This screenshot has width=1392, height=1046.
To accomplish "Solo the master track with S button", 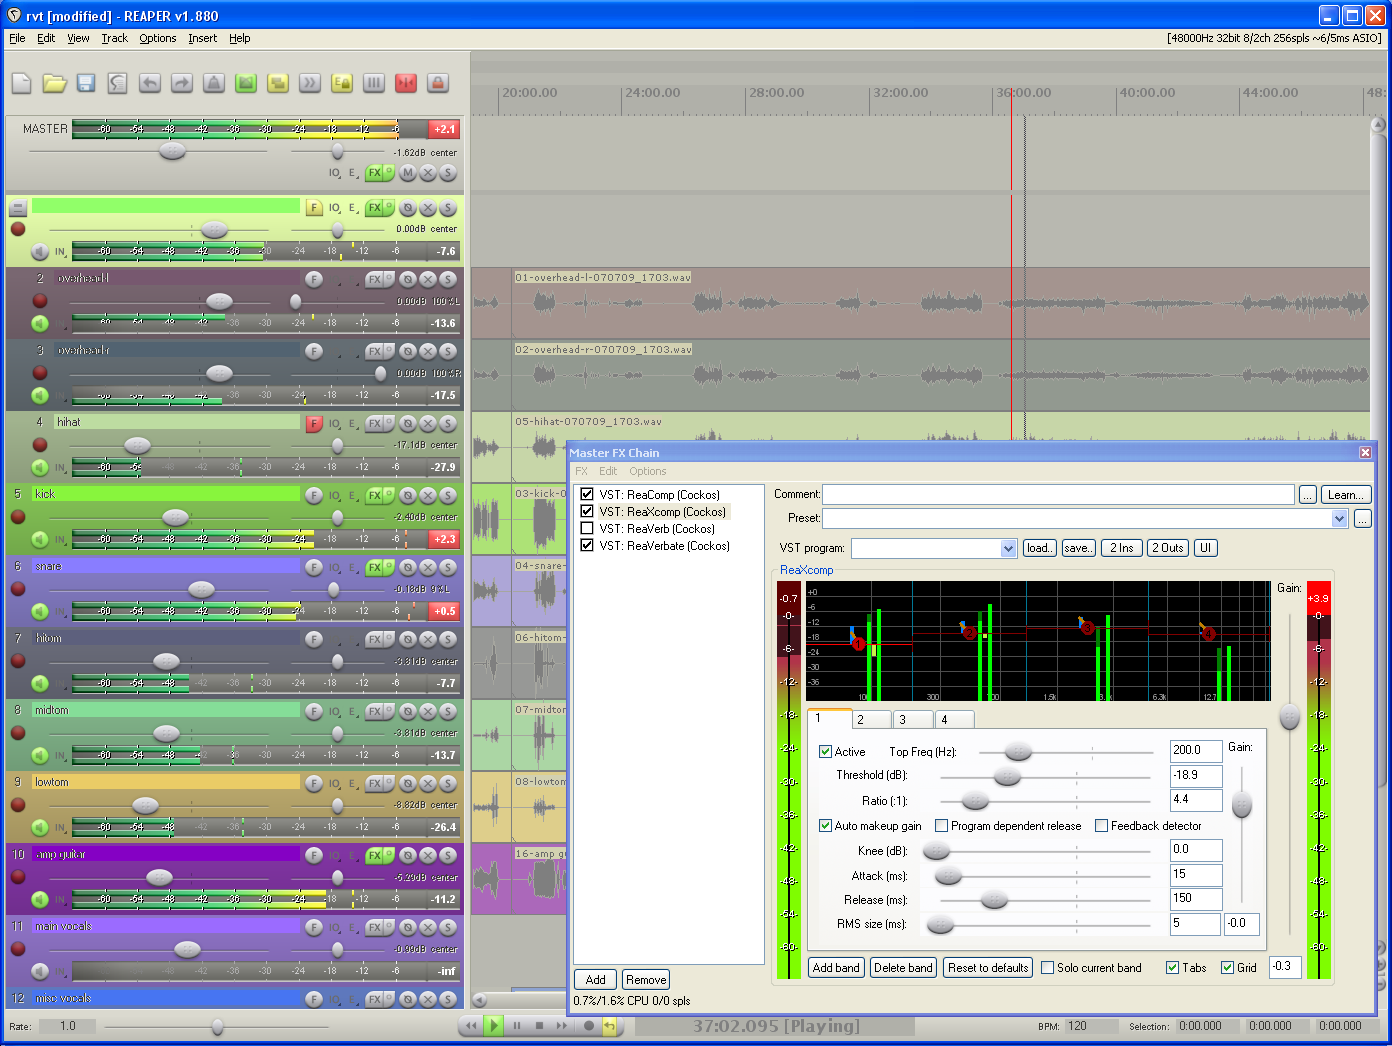I will coord(448,173).
